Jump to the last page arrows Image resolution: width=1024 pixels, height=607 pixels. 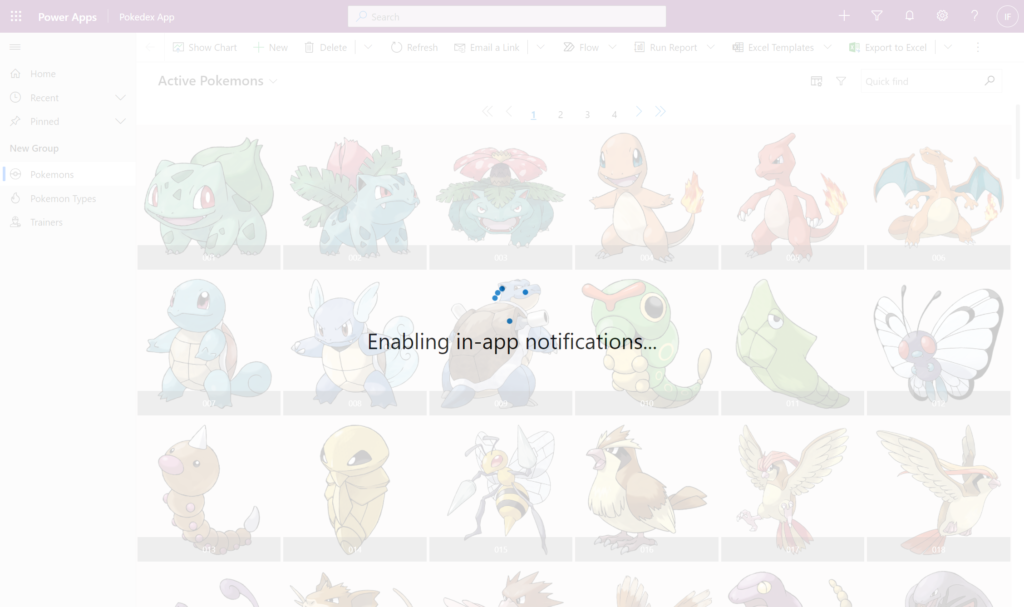(x=661, y=112)
